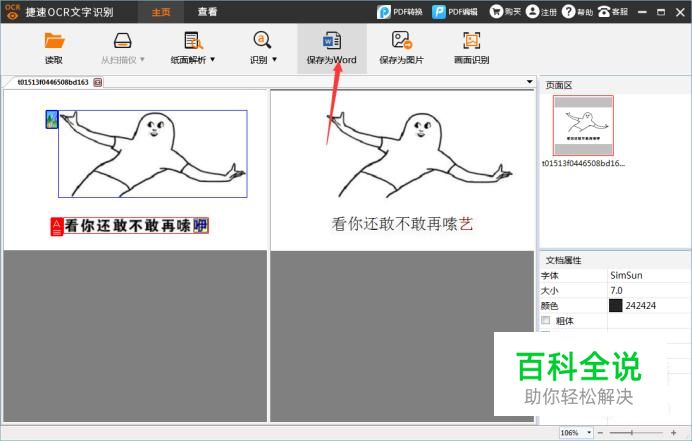This screenshot has width=692, height=441.
Task: Click the 大小 property label
Action: 550,290
